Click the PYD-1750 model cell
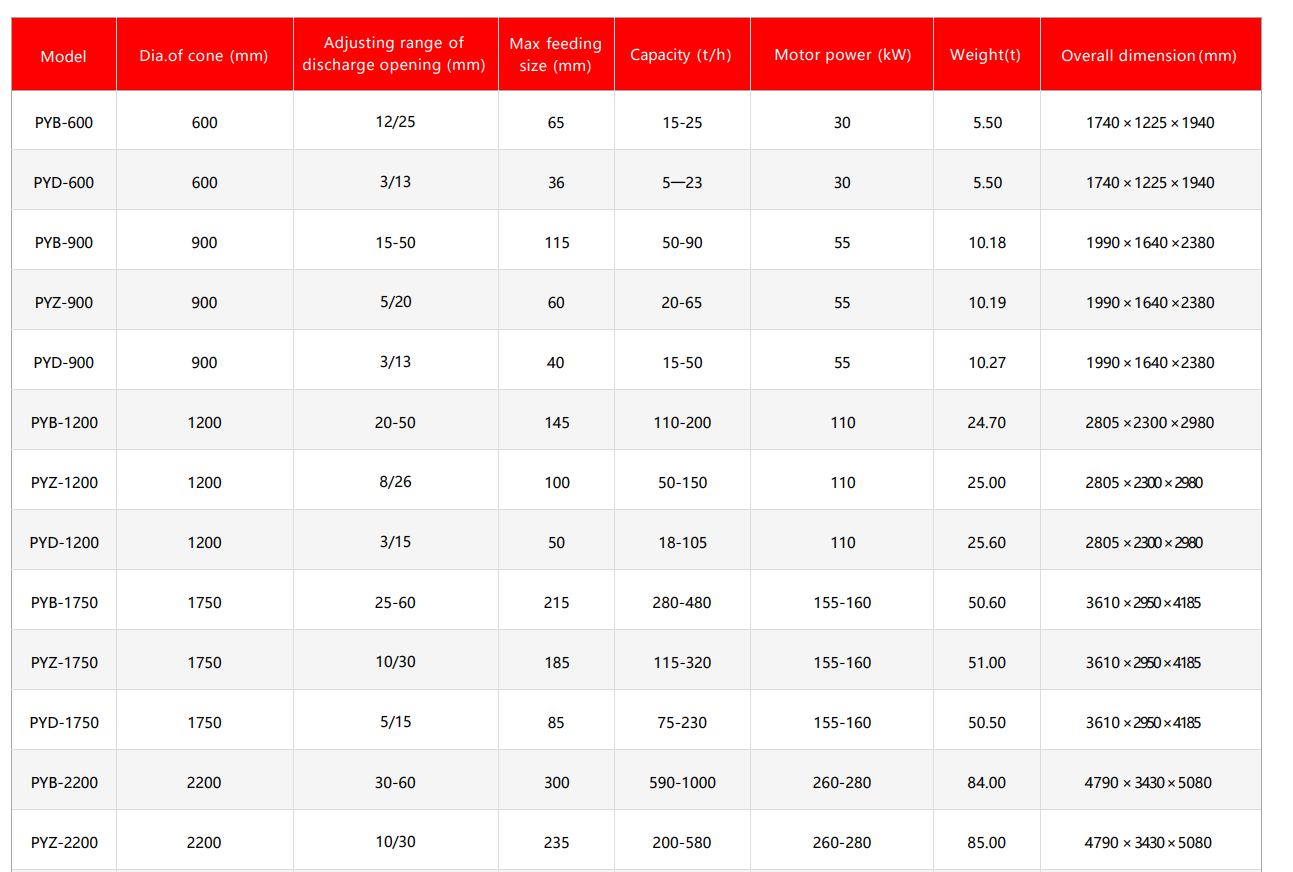 click(x=64, y=722)
